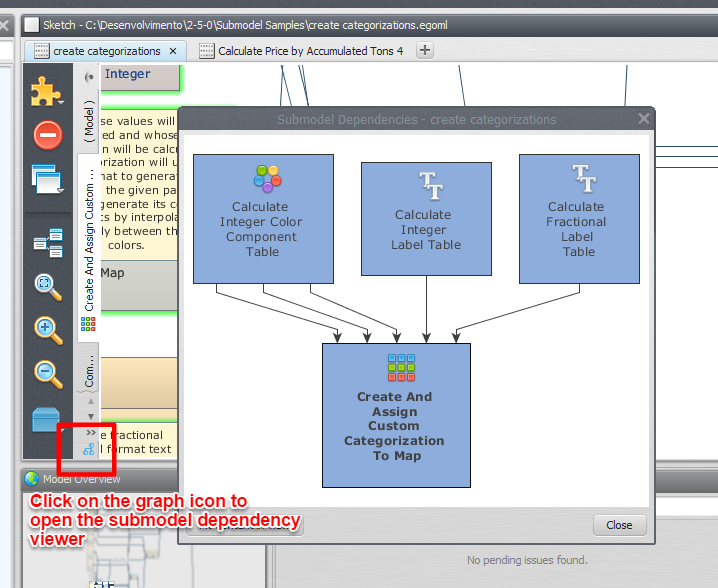This screenshot has width=718, height=588.
Task: Add a new tab with plus button
Action: 425,51
